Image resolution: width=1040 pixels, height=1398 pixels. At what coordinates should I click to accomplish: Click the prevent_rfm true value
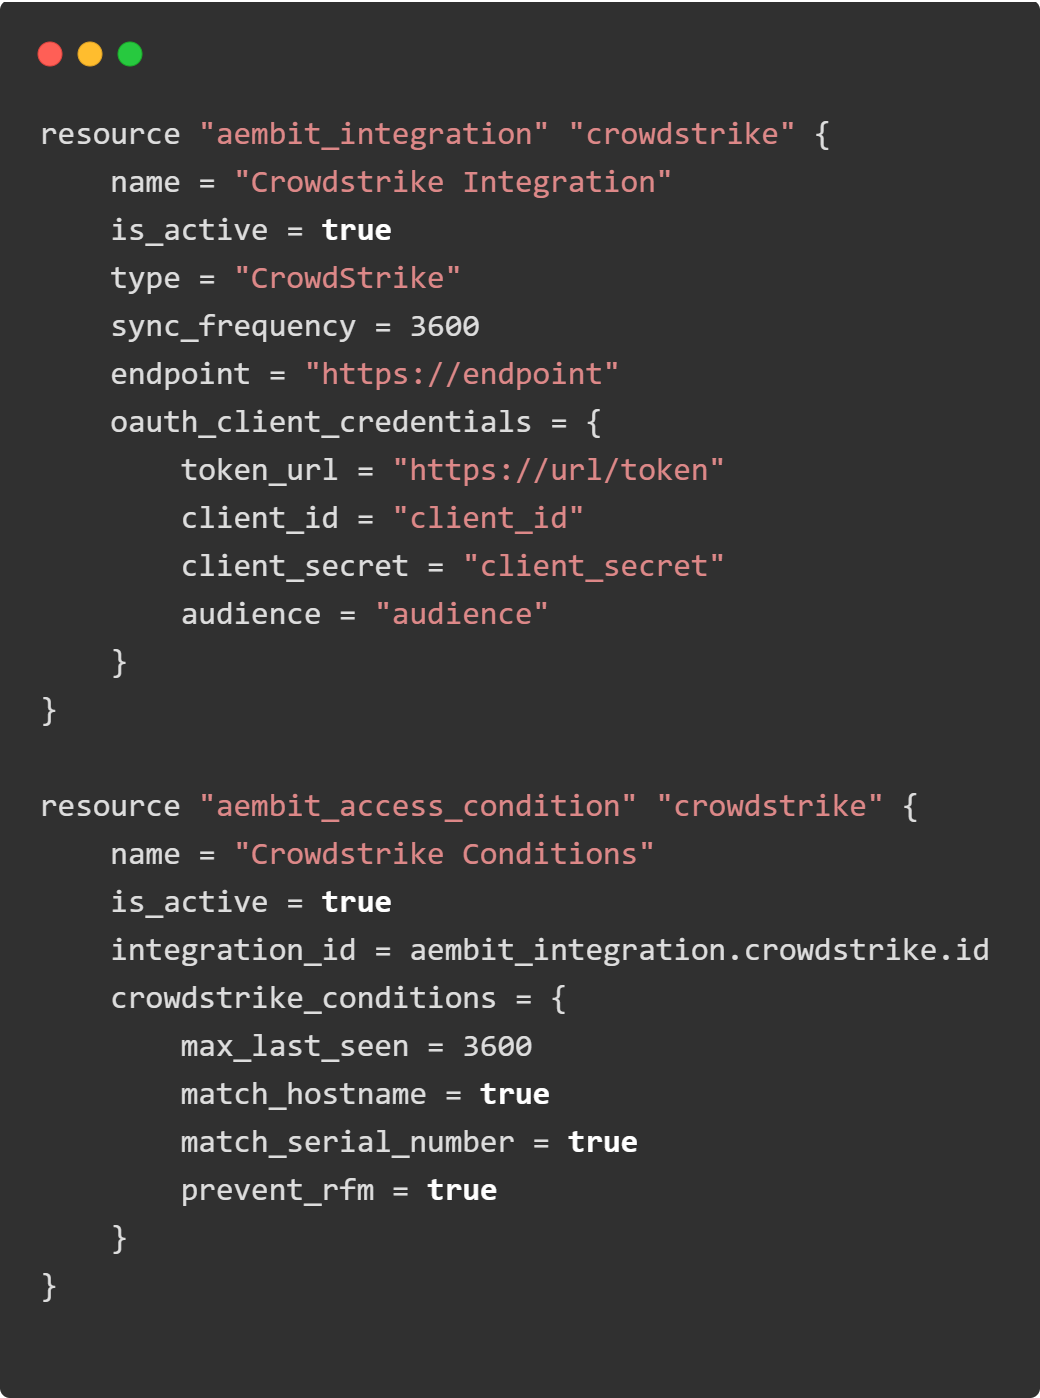pyautogui.click(x=462, y=1190)
